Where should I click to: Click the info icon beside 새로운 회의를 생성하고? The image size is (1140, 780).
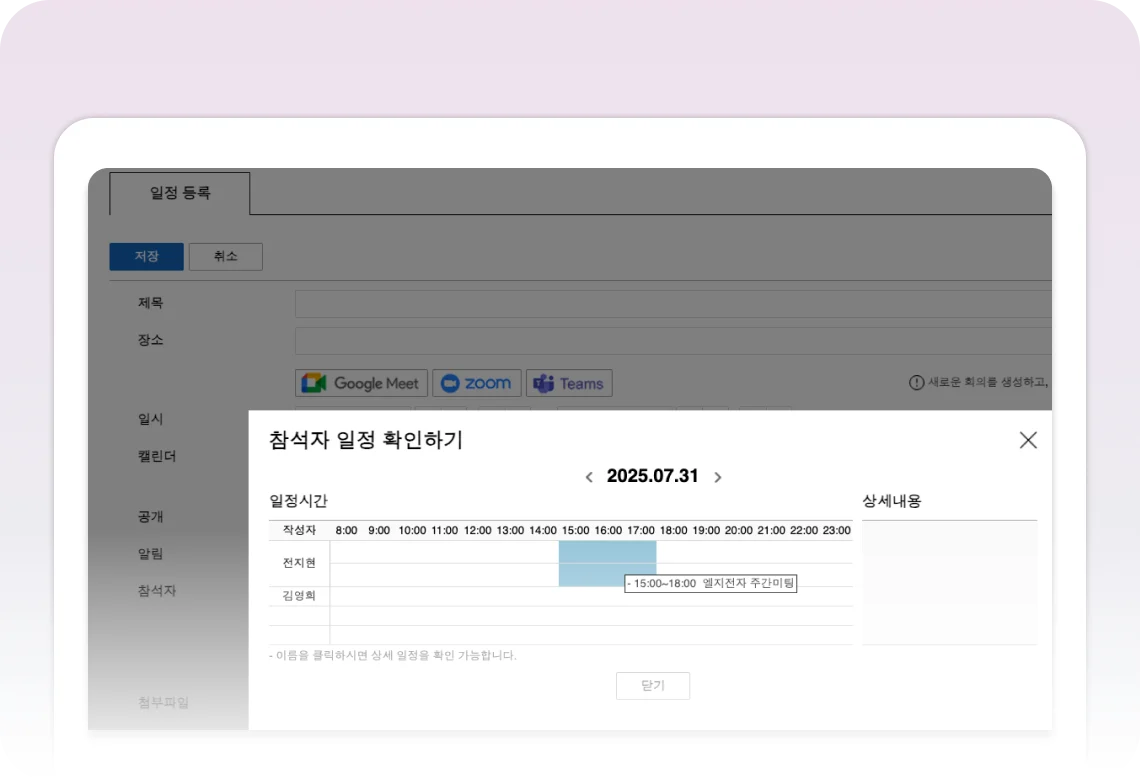coord(916,383)
